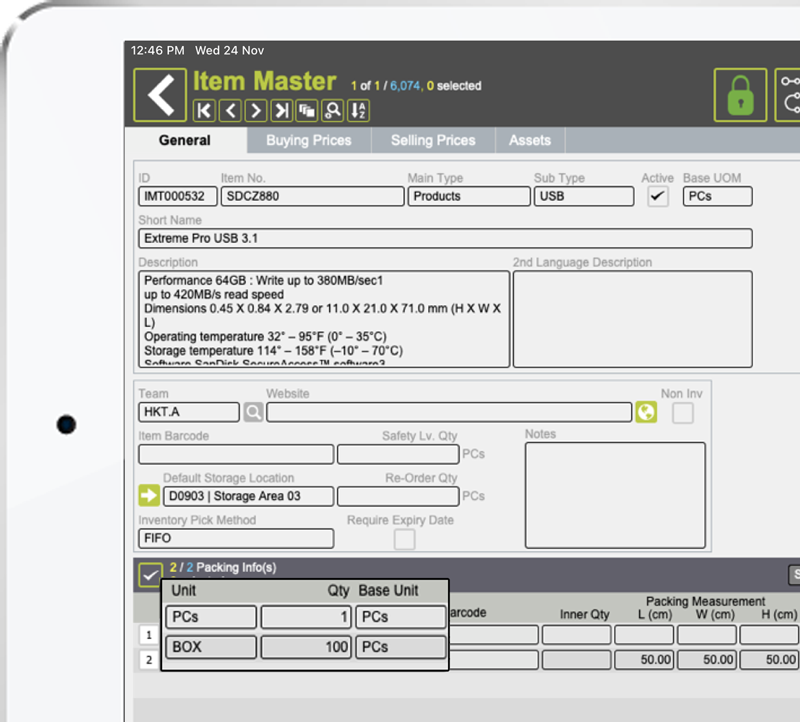Image resolution: width=800 pixels, height=722 pixels.
Task: Open the Sub Type dropdown showing USB
Action: [x=583, y=196]
